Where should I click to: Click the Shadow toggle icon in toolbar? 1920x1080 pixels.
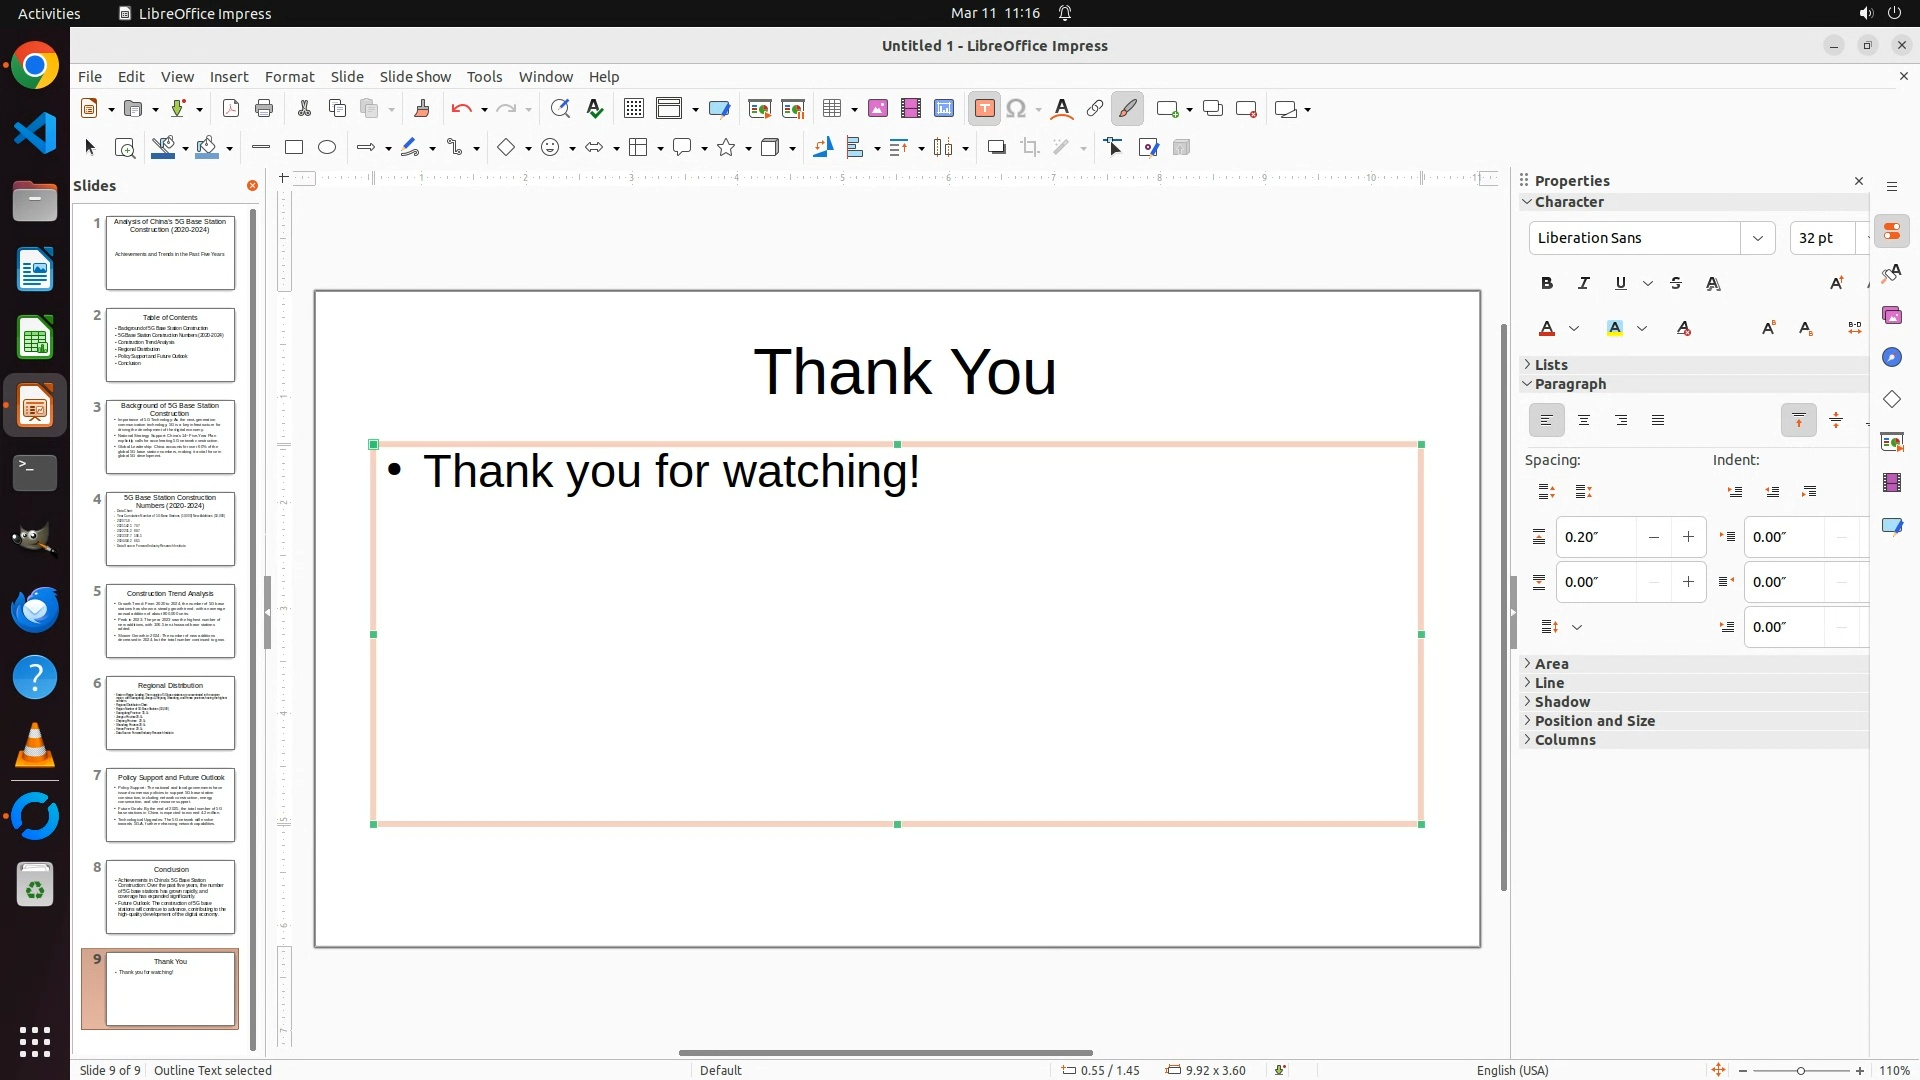[x=996, y=148]
